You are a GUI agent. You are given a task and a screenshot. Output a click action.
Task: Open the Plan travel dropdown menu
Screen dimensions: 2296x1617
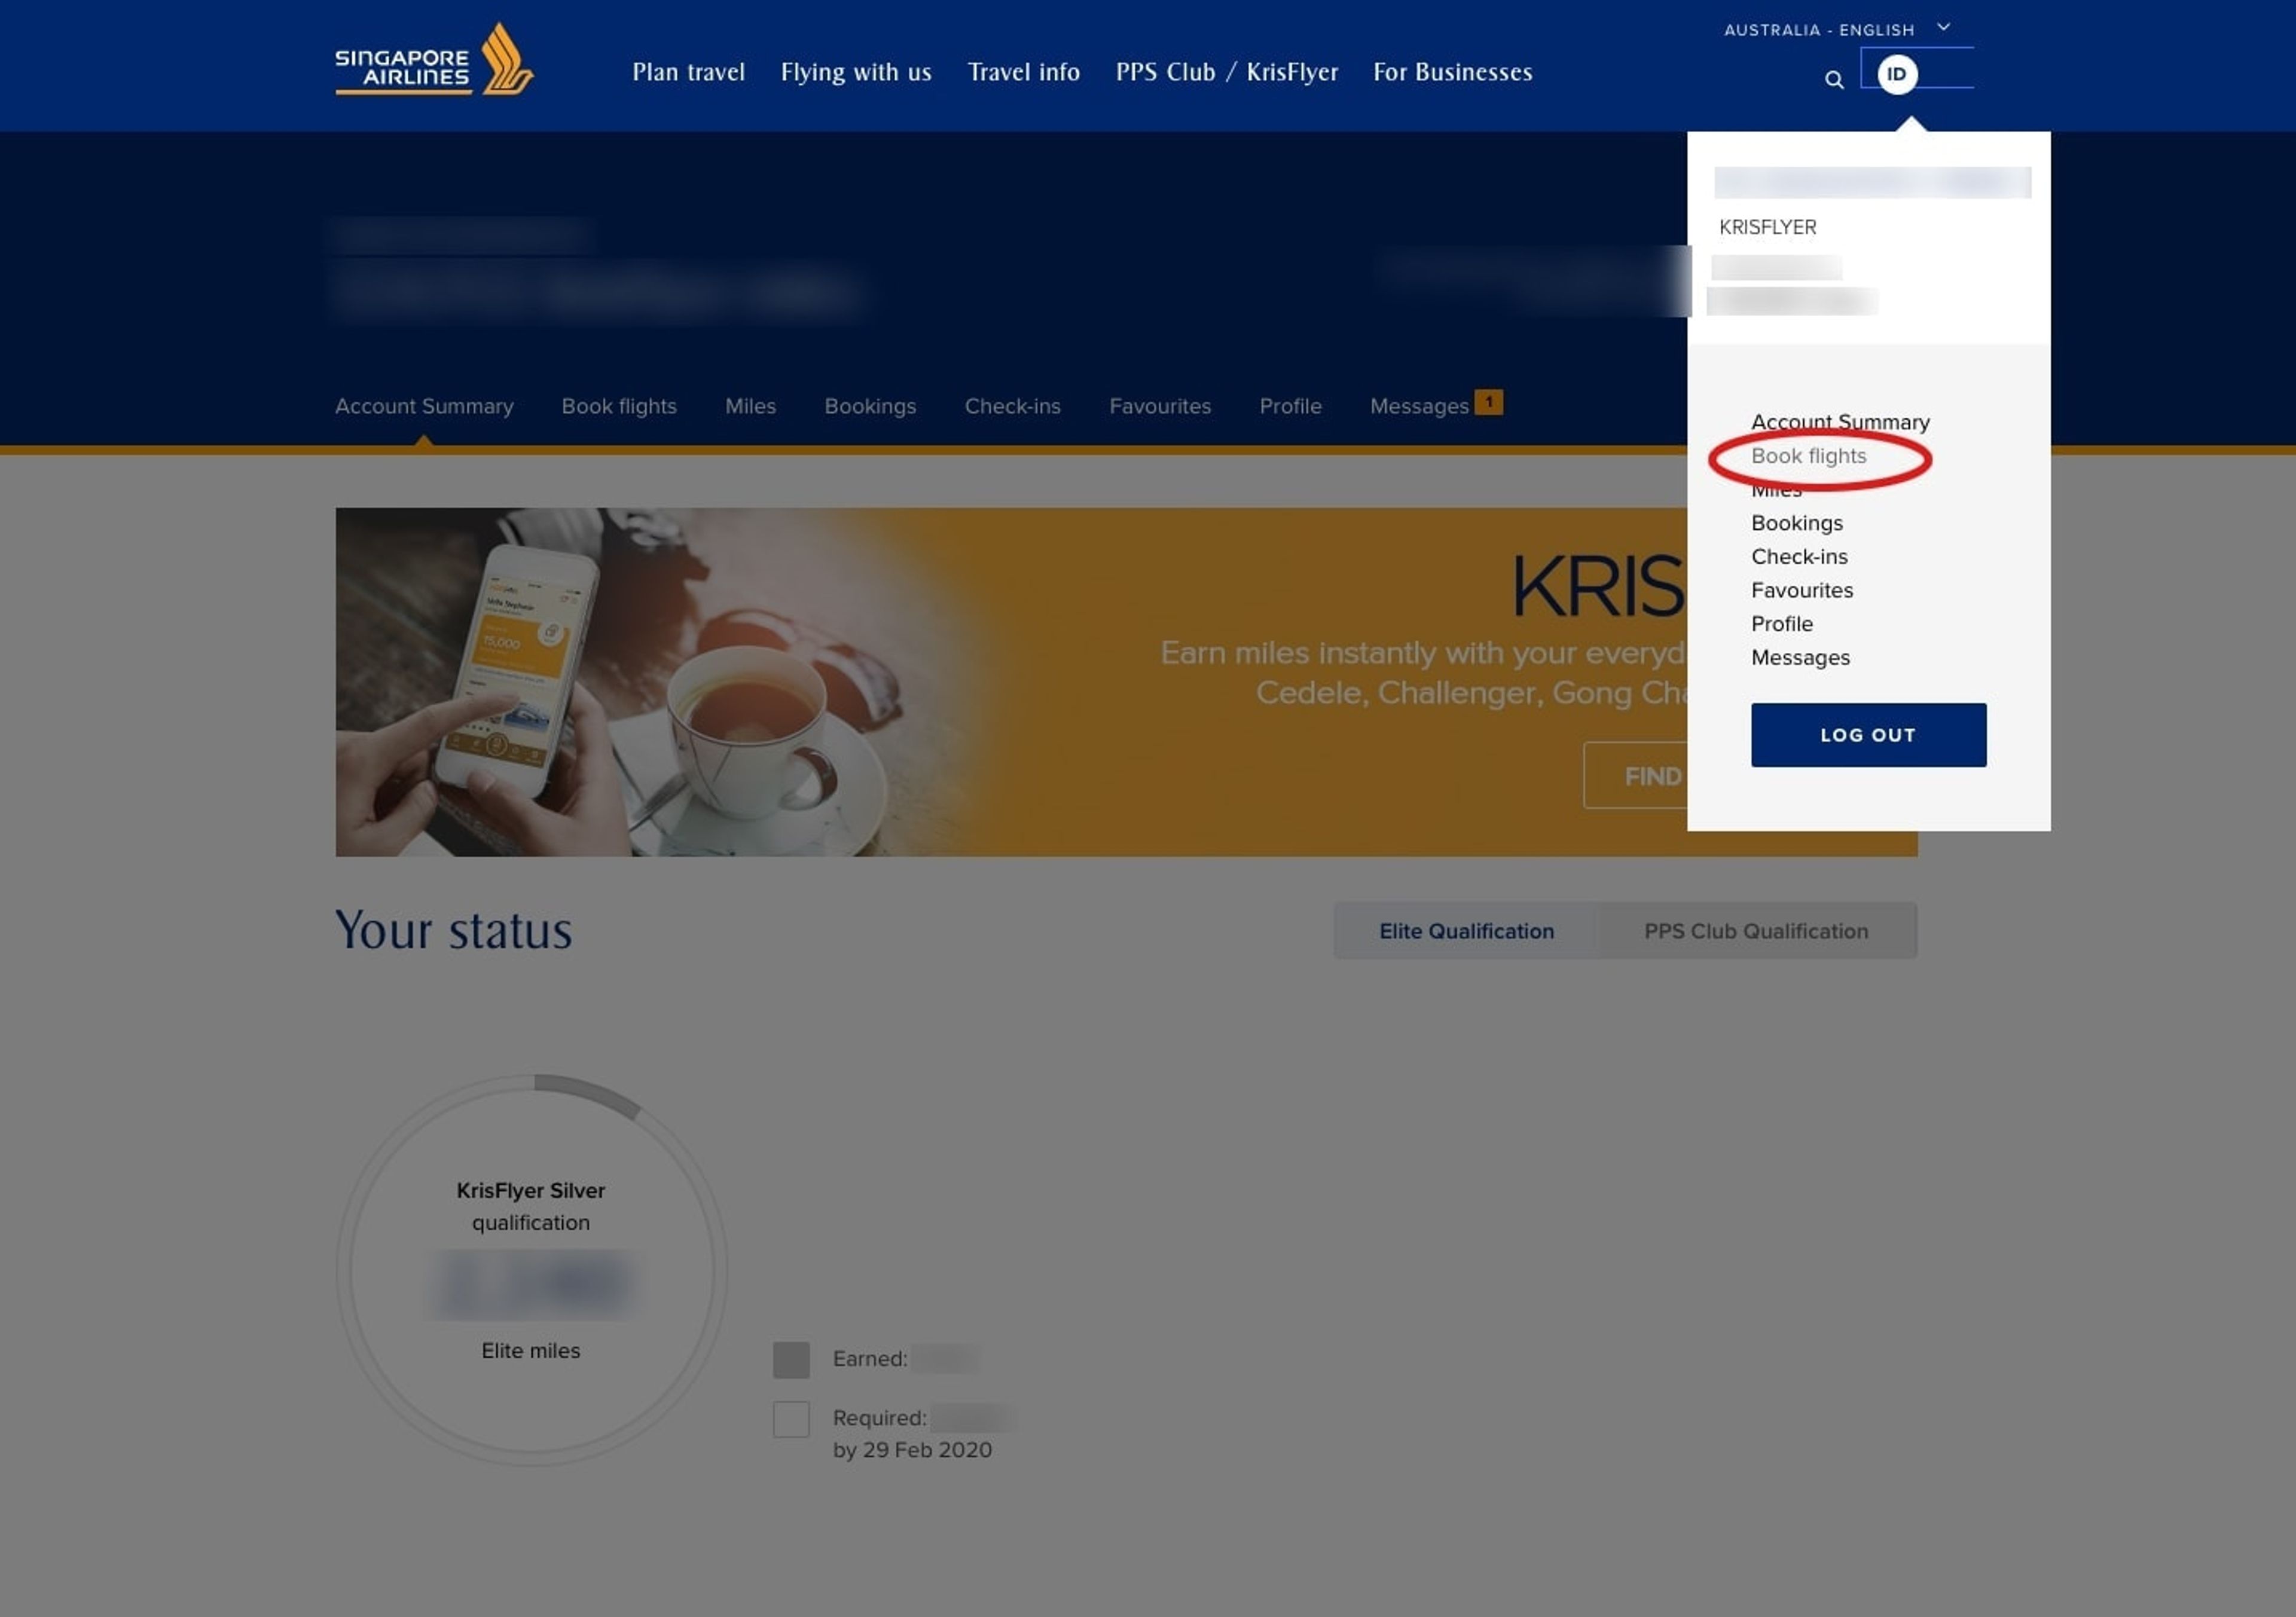pyautogui.click(x=688, y=72)
